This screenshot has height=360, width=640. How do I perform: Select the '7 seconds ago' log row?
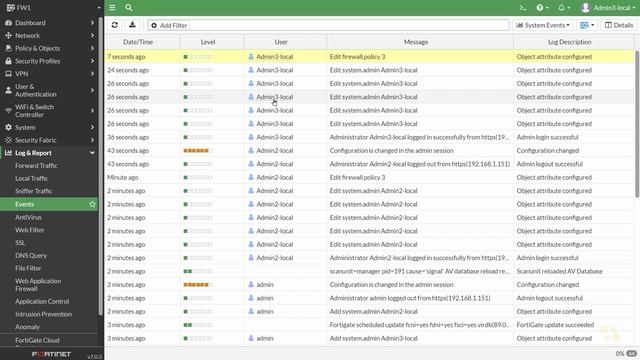click(x=369, y=57)
